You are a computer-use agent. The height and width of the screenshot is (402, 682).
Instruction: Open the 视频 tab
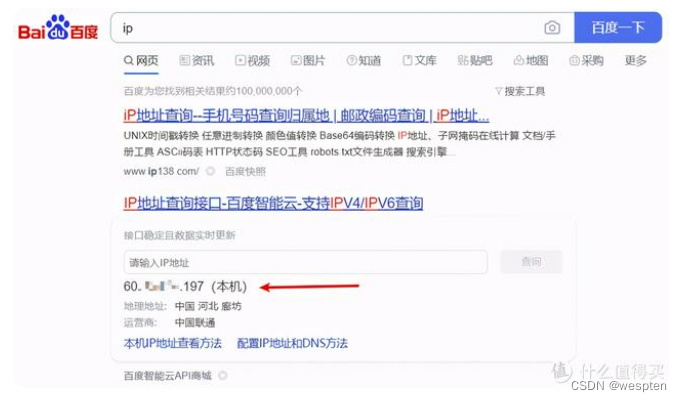pyautogui.click(x=252, y=60)
